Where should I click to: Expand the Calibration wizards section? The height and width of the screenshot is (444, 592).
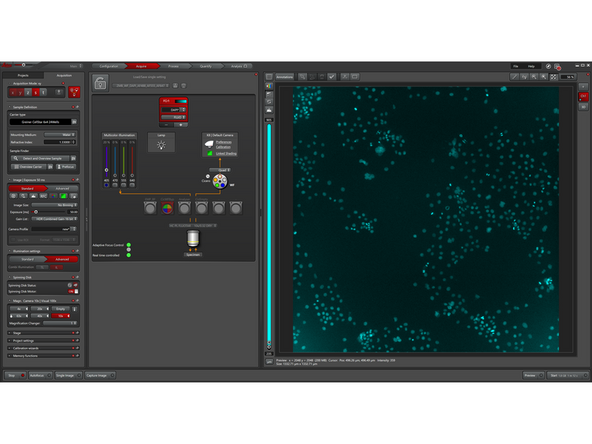tap(43, 348)
